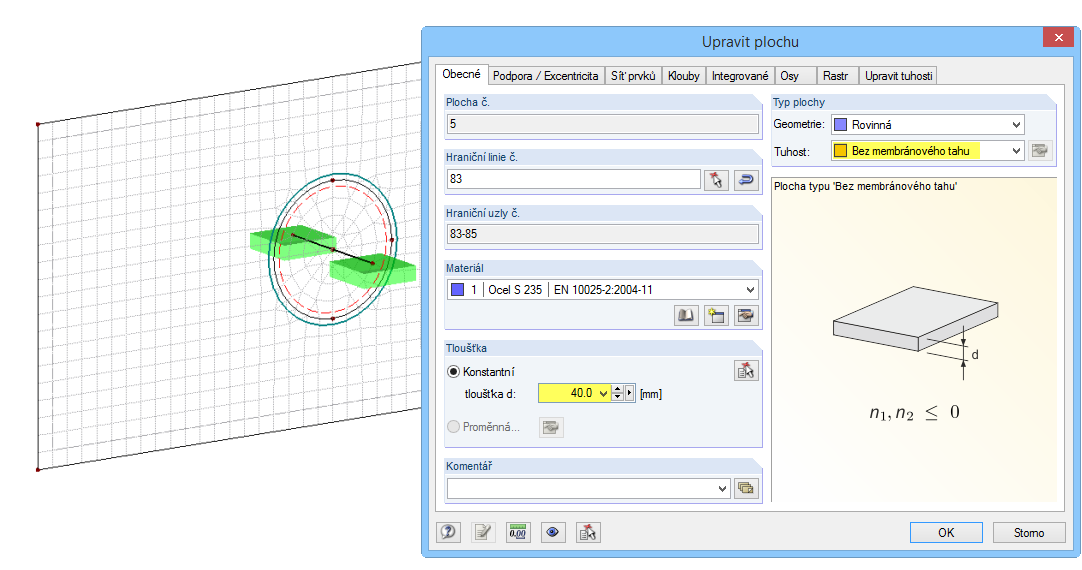Expand tloušťka d value dropdown
Image resolution: width=1082 pixels, height=570 pixels.
603,393
